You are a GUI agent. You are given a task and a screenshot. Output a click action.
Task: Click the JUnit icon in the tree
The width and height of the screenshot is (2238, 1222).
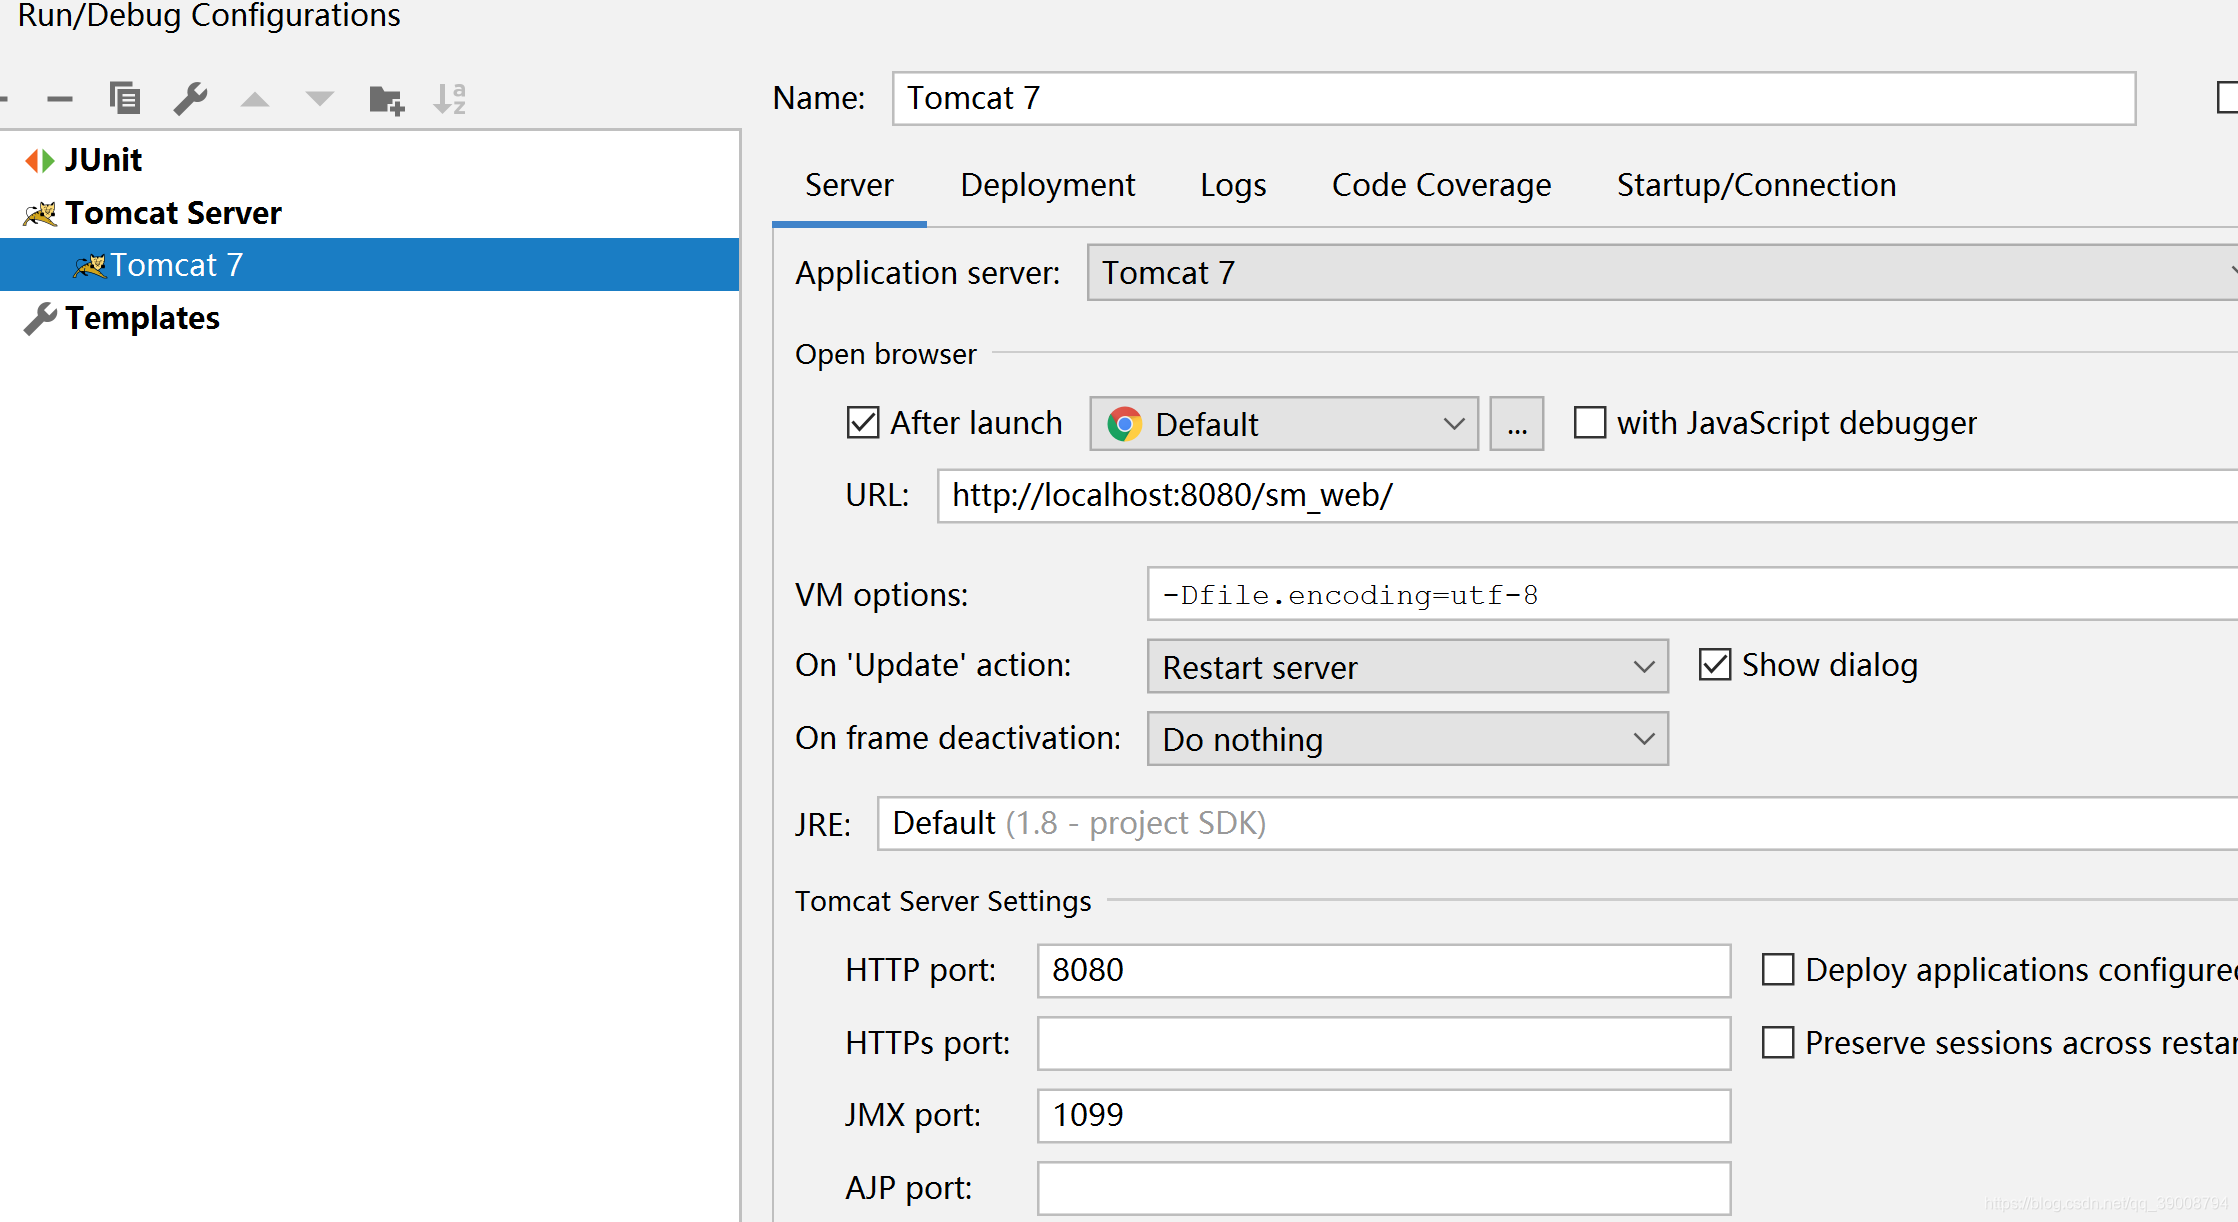point(40,160)
